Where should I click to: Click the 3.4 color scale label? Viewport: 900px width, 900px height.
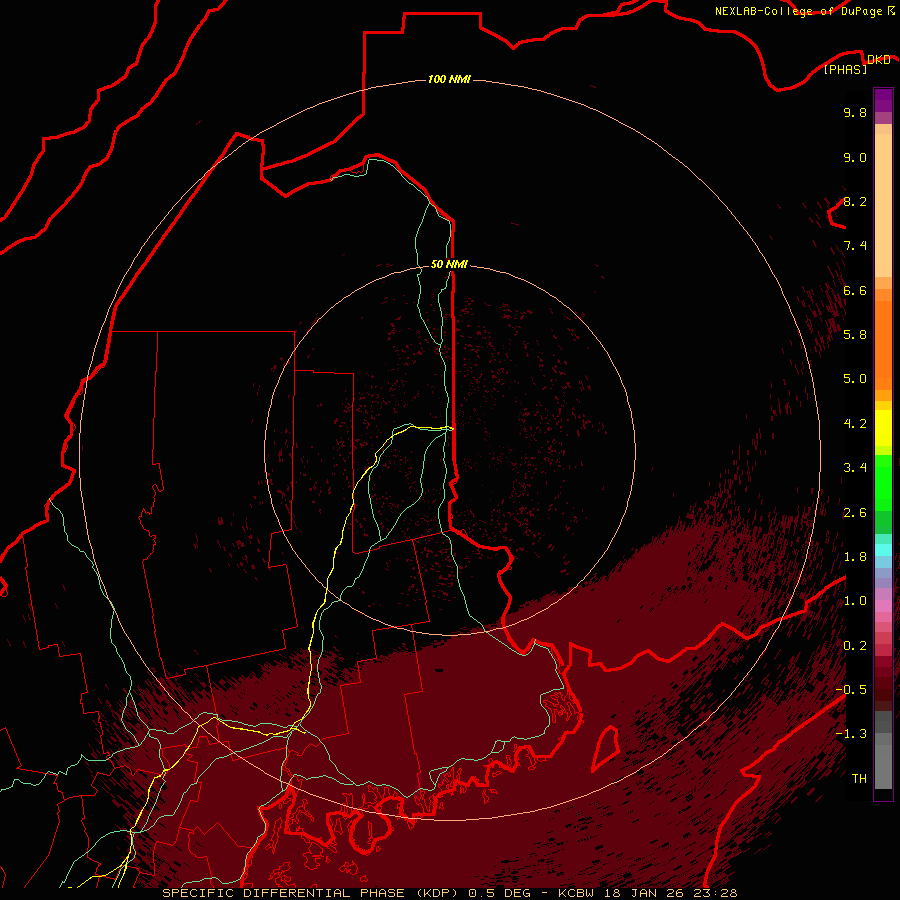point(855,468)
